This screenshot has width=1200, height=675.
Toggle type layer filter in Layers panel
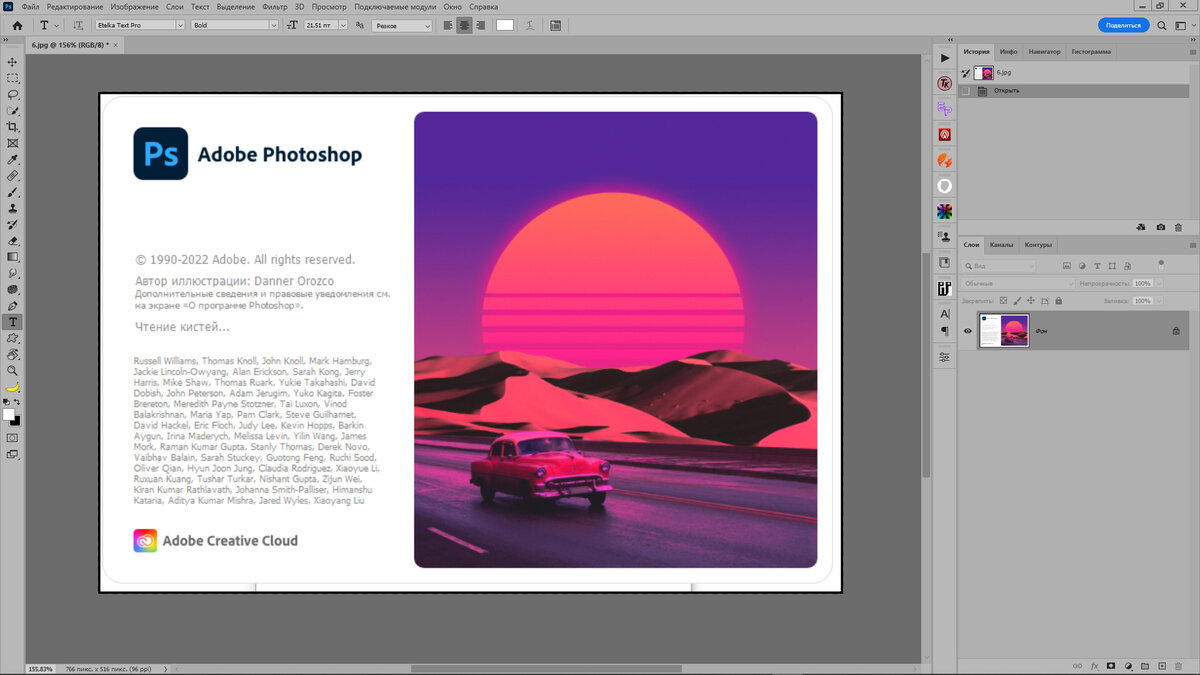1098,266
